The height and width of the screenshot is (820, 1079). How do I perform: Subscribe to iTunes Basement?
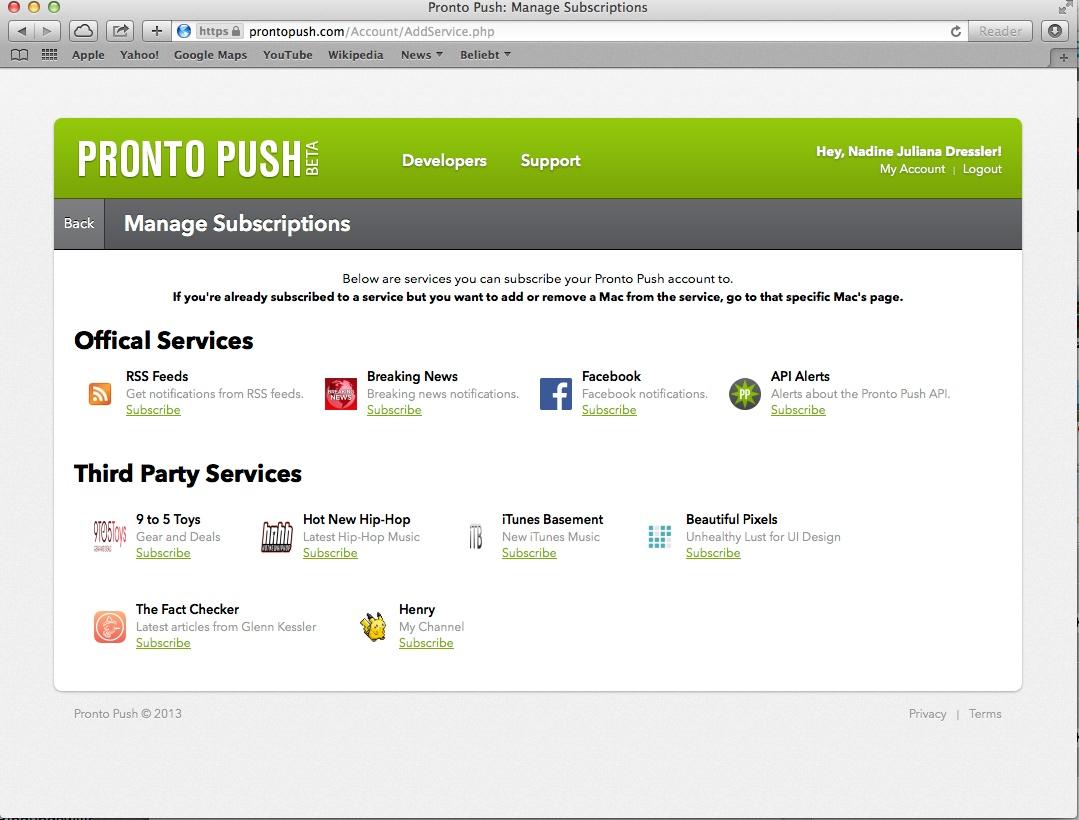pyautogui.click(x=529, y=553)
